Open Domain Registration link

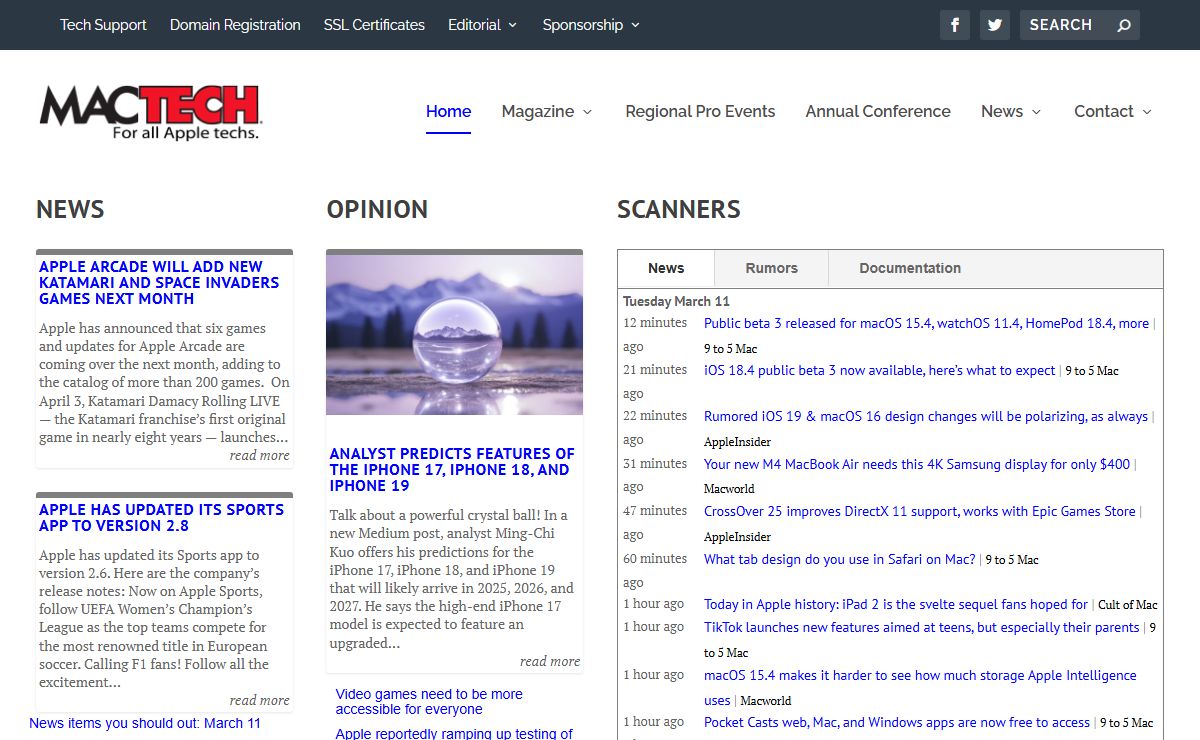pyautogui.click(x=235, y=25)
